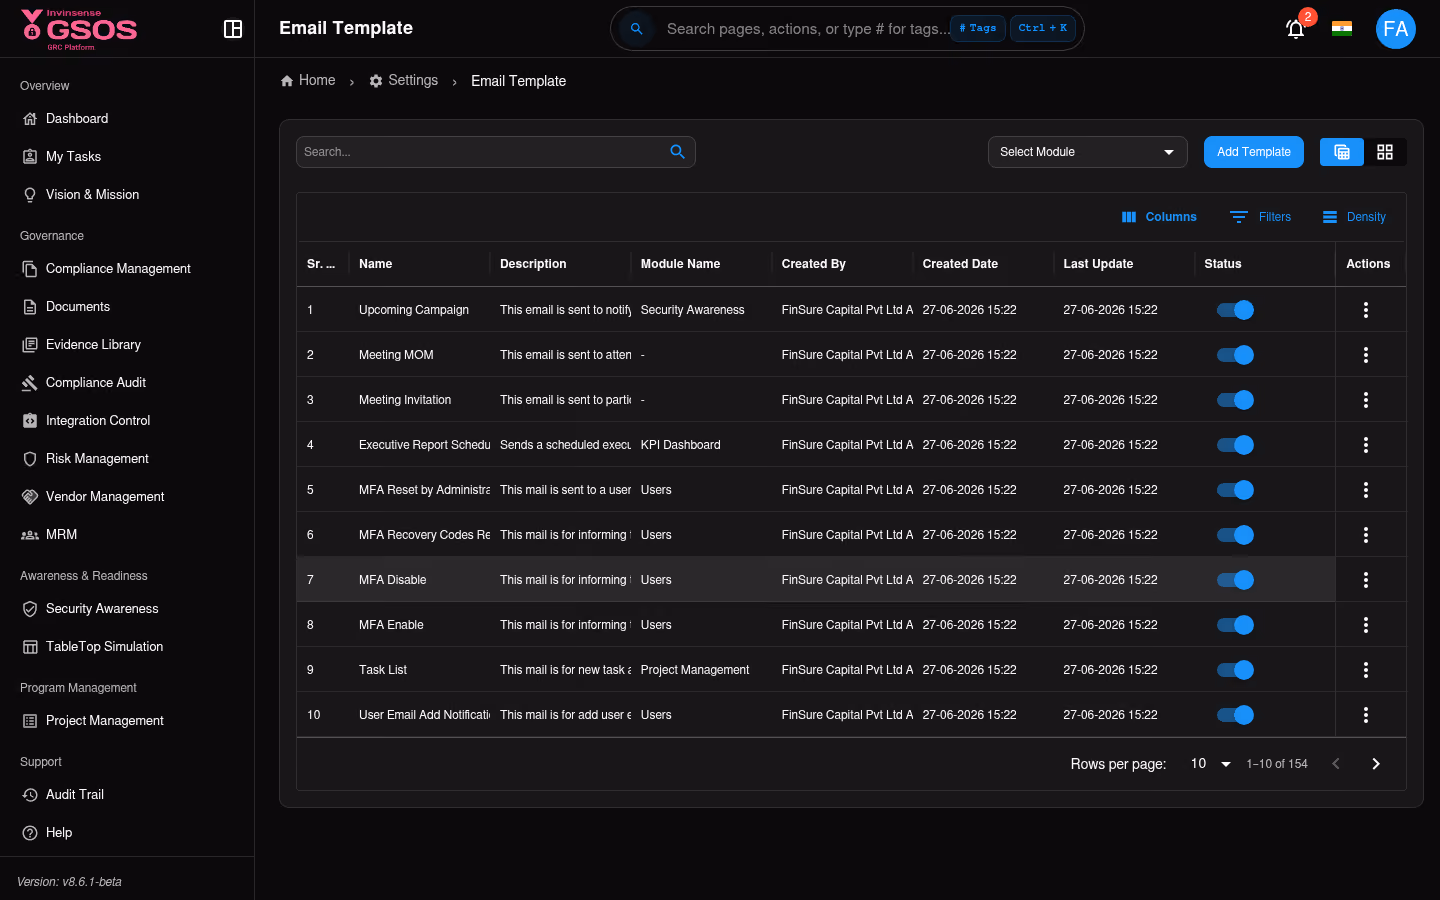This screenshot has width=1440, height=900.
Task: Open actions menu for MFA Disable row
Action: 1366,580
